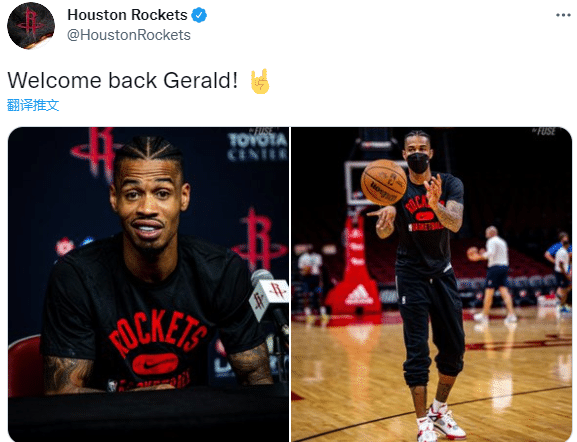Click the Toyota Center logo in left photo
The height and width of the screenshot is (442, 577).
tap(257, 145)
